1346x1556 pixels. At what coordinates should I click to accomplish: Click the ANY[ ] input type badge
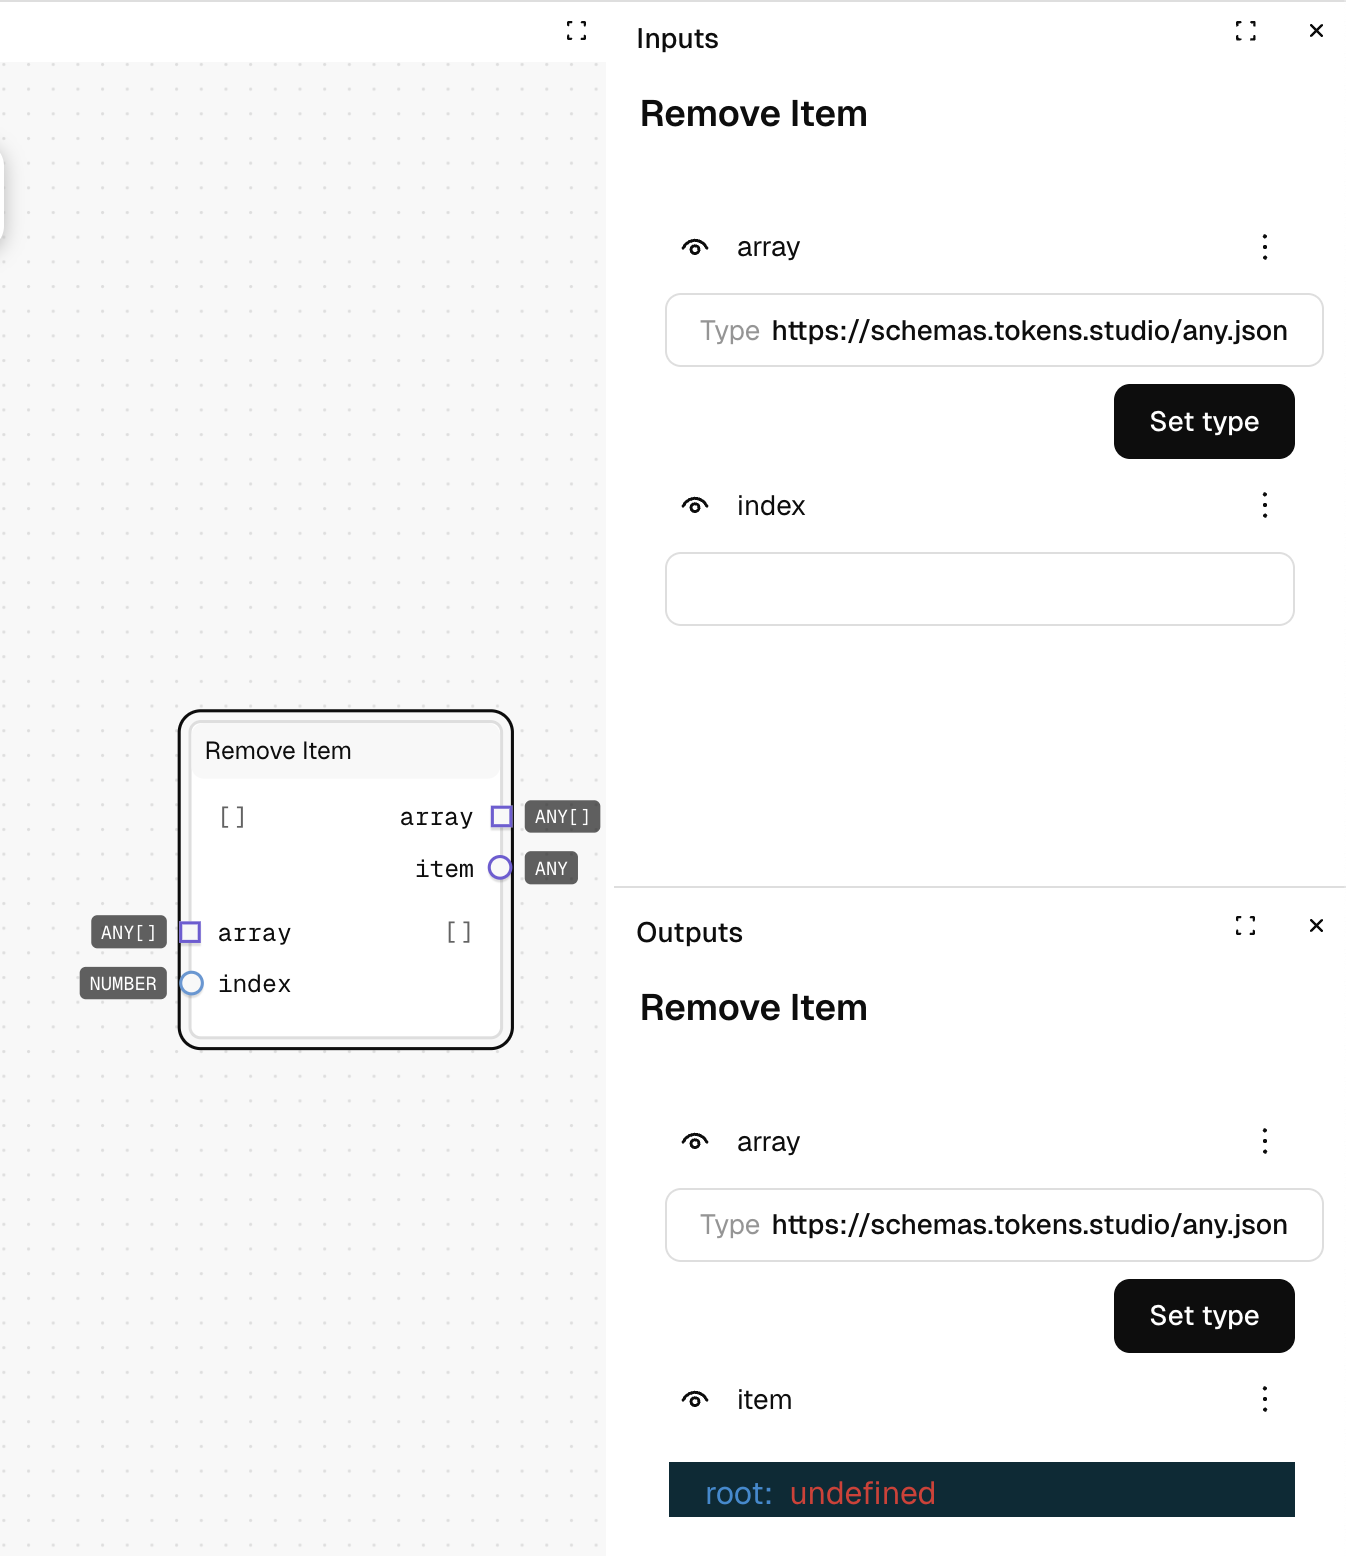tap(128, 932)
